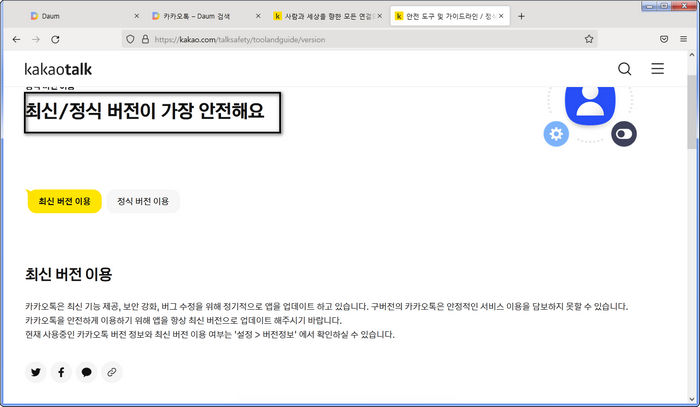Share via KakaoTalk speech bubble icon

87,372
